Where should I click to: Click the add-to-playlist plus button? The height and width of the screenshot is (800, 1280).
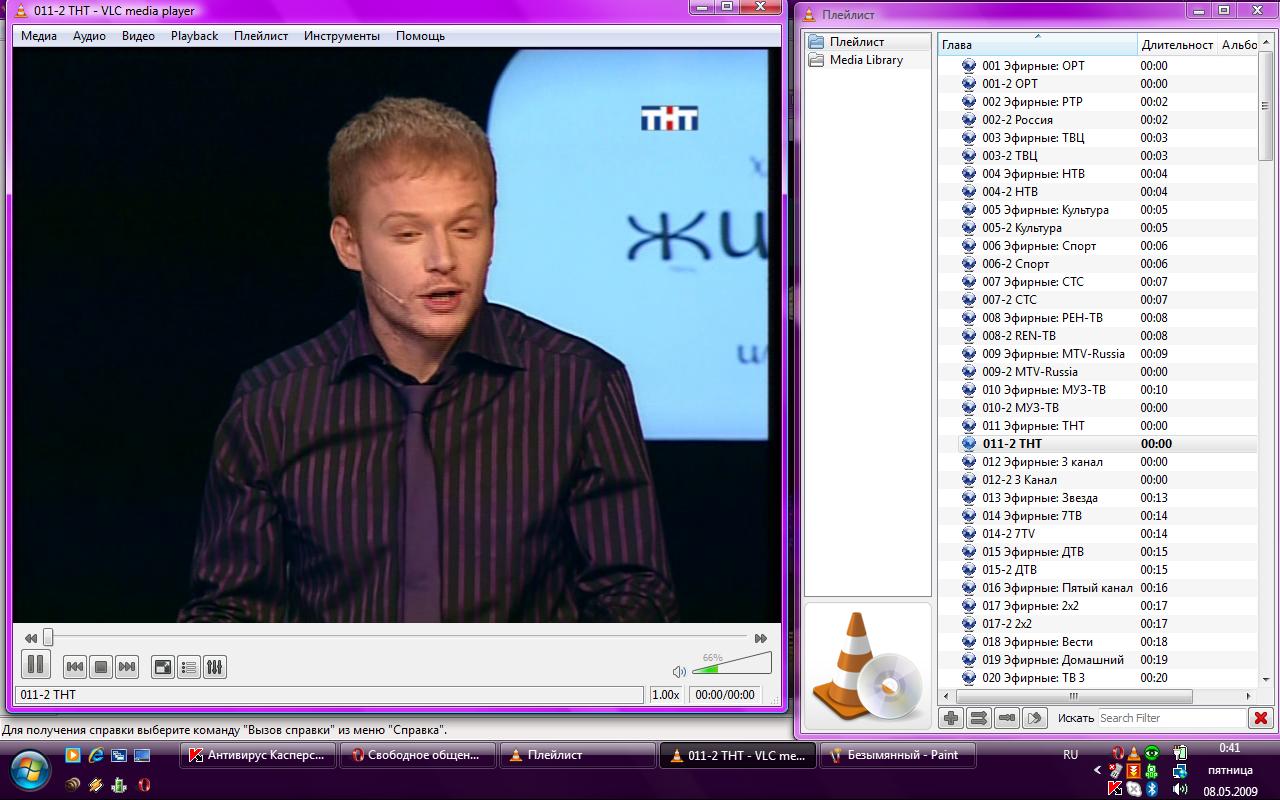click(x=951, y=718)
